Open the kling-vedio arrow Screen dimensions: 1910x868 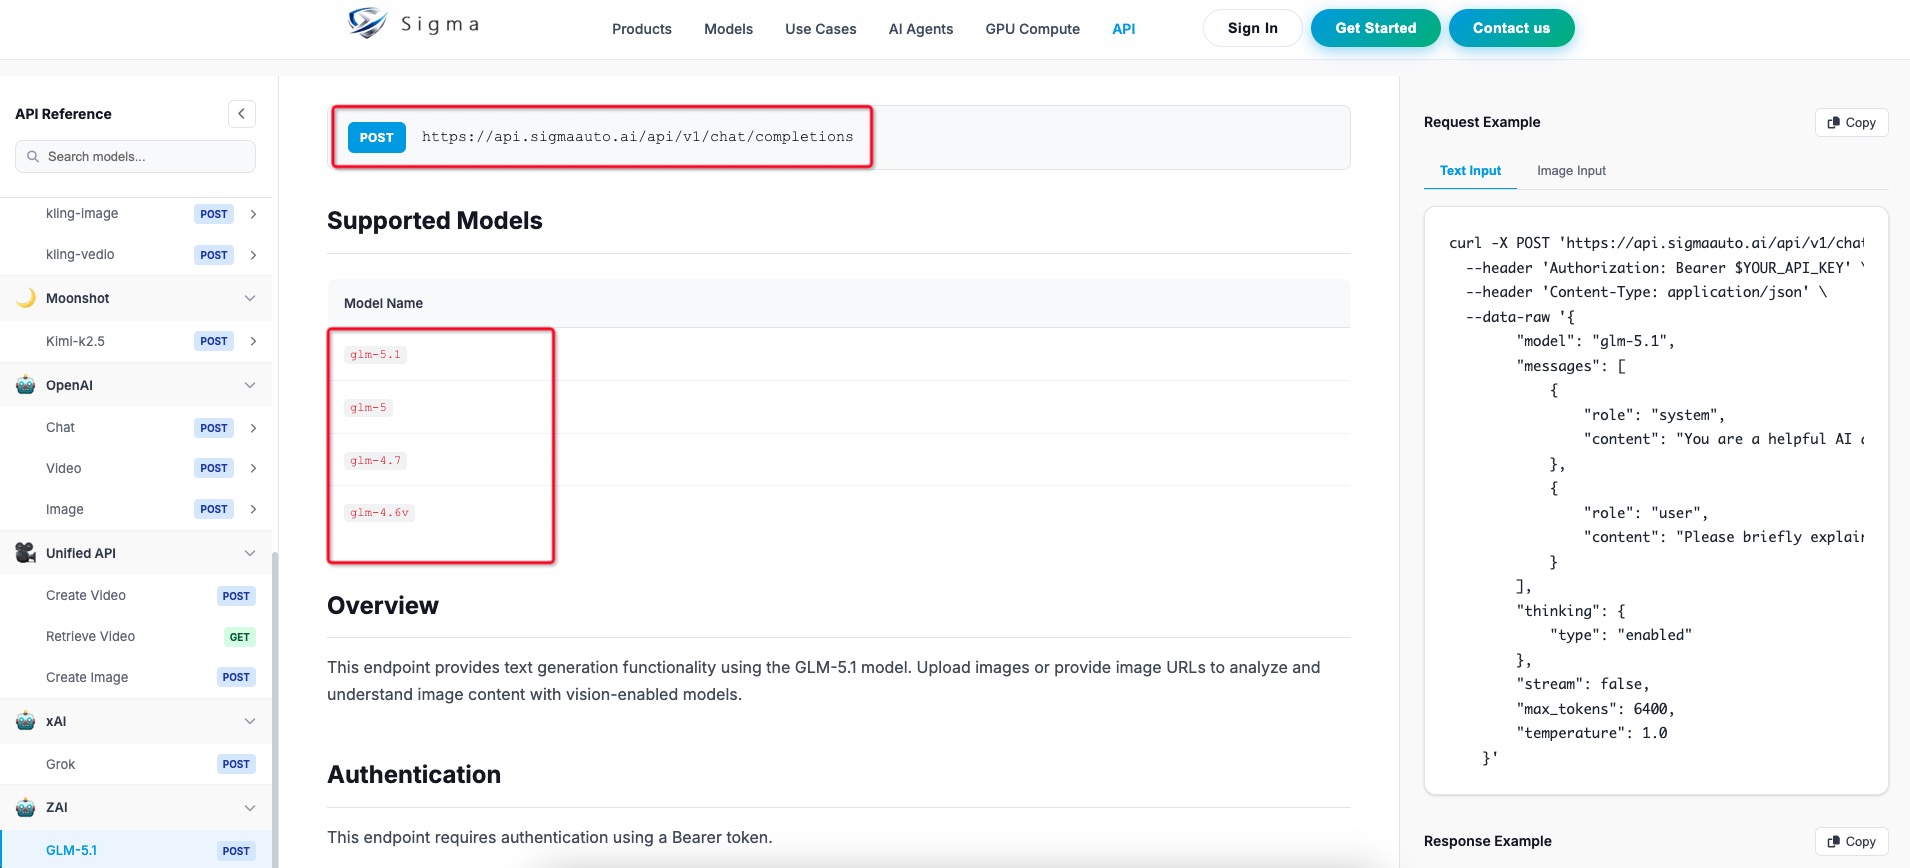coord(253,255)
